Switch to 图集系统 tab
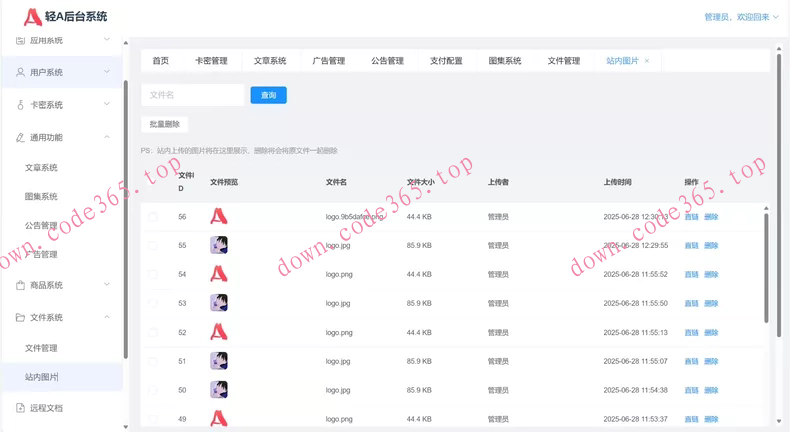This screenshot has height=432, width=790. tap(505, 61)
